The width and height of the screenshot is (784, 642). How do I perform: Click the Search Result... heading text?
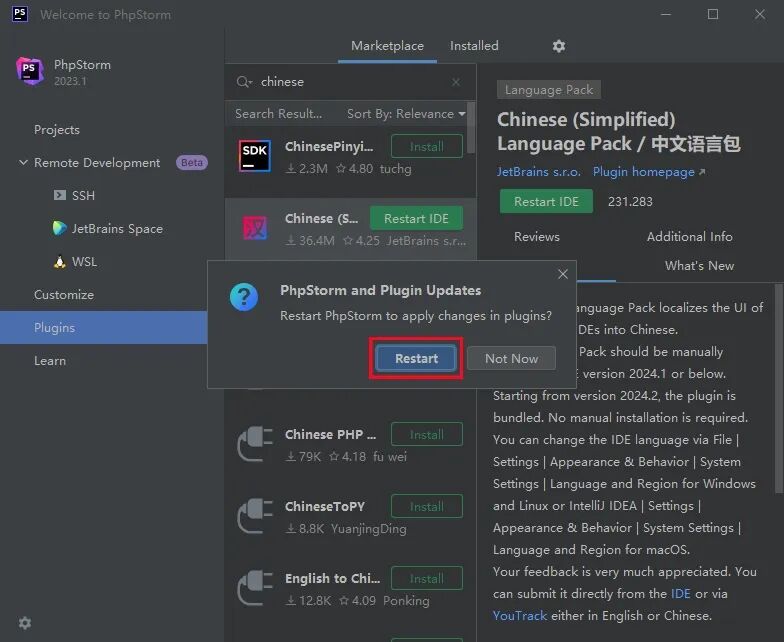pyautogui.click(x=278, y=114)
